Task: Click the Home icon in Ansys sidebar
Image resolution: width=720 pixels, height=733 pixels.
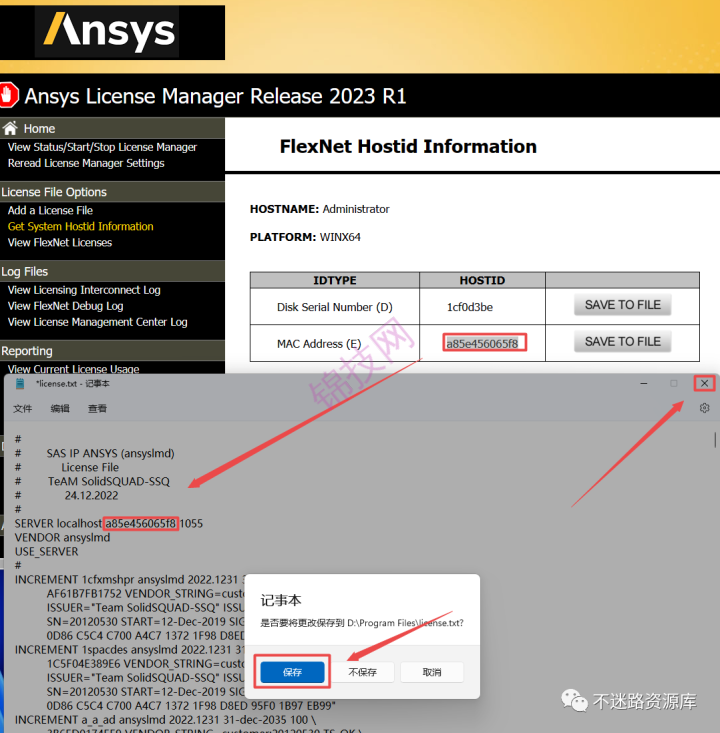Action: (9, 128)
